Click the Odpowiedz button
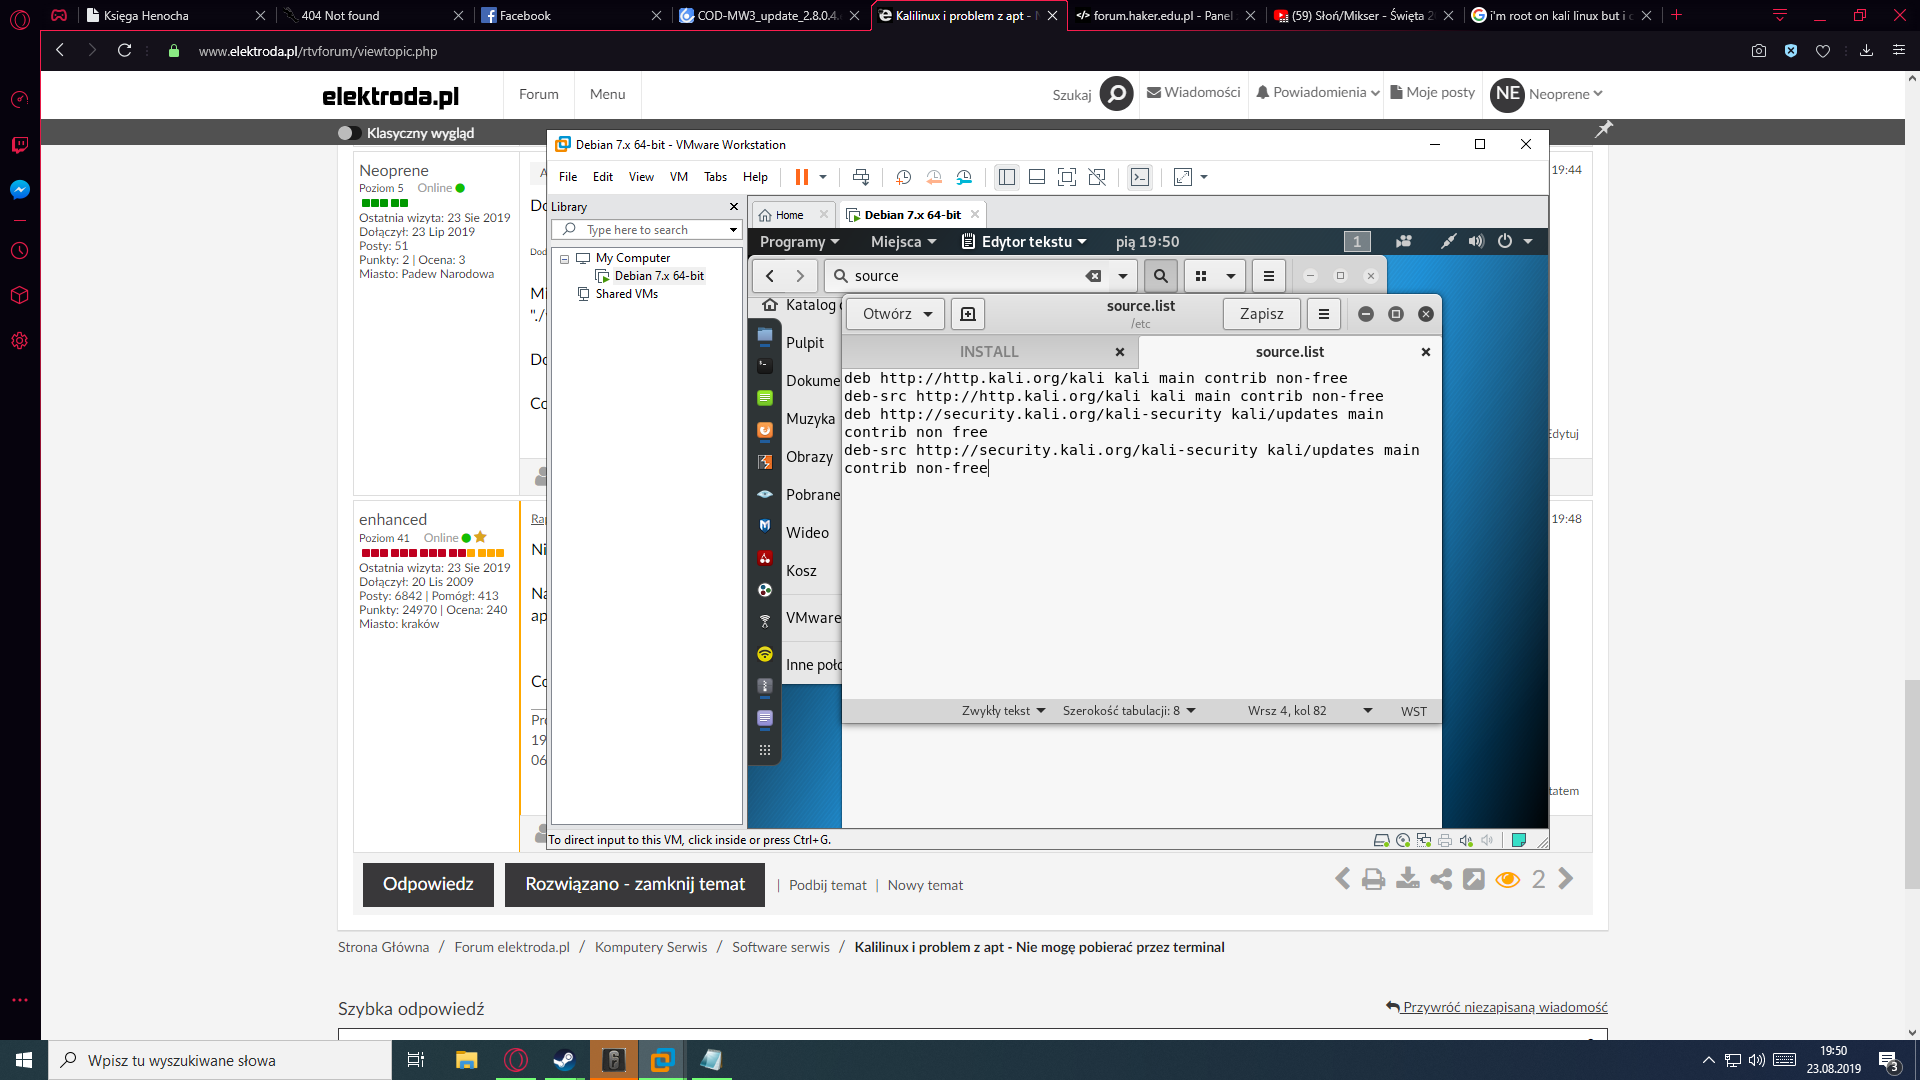This screenshot has height=1080, width=1920. pyautogui.click(x=428, y=885)
